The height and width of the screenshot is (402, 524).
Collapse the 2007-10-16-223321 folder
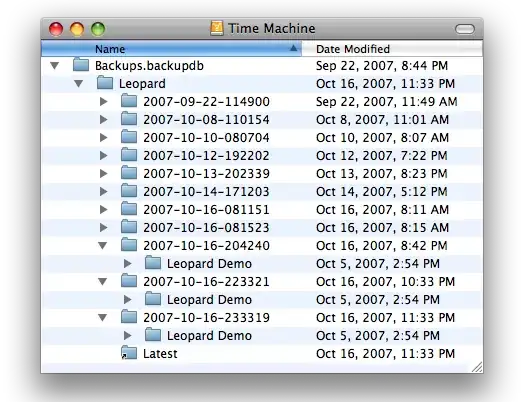103,282
